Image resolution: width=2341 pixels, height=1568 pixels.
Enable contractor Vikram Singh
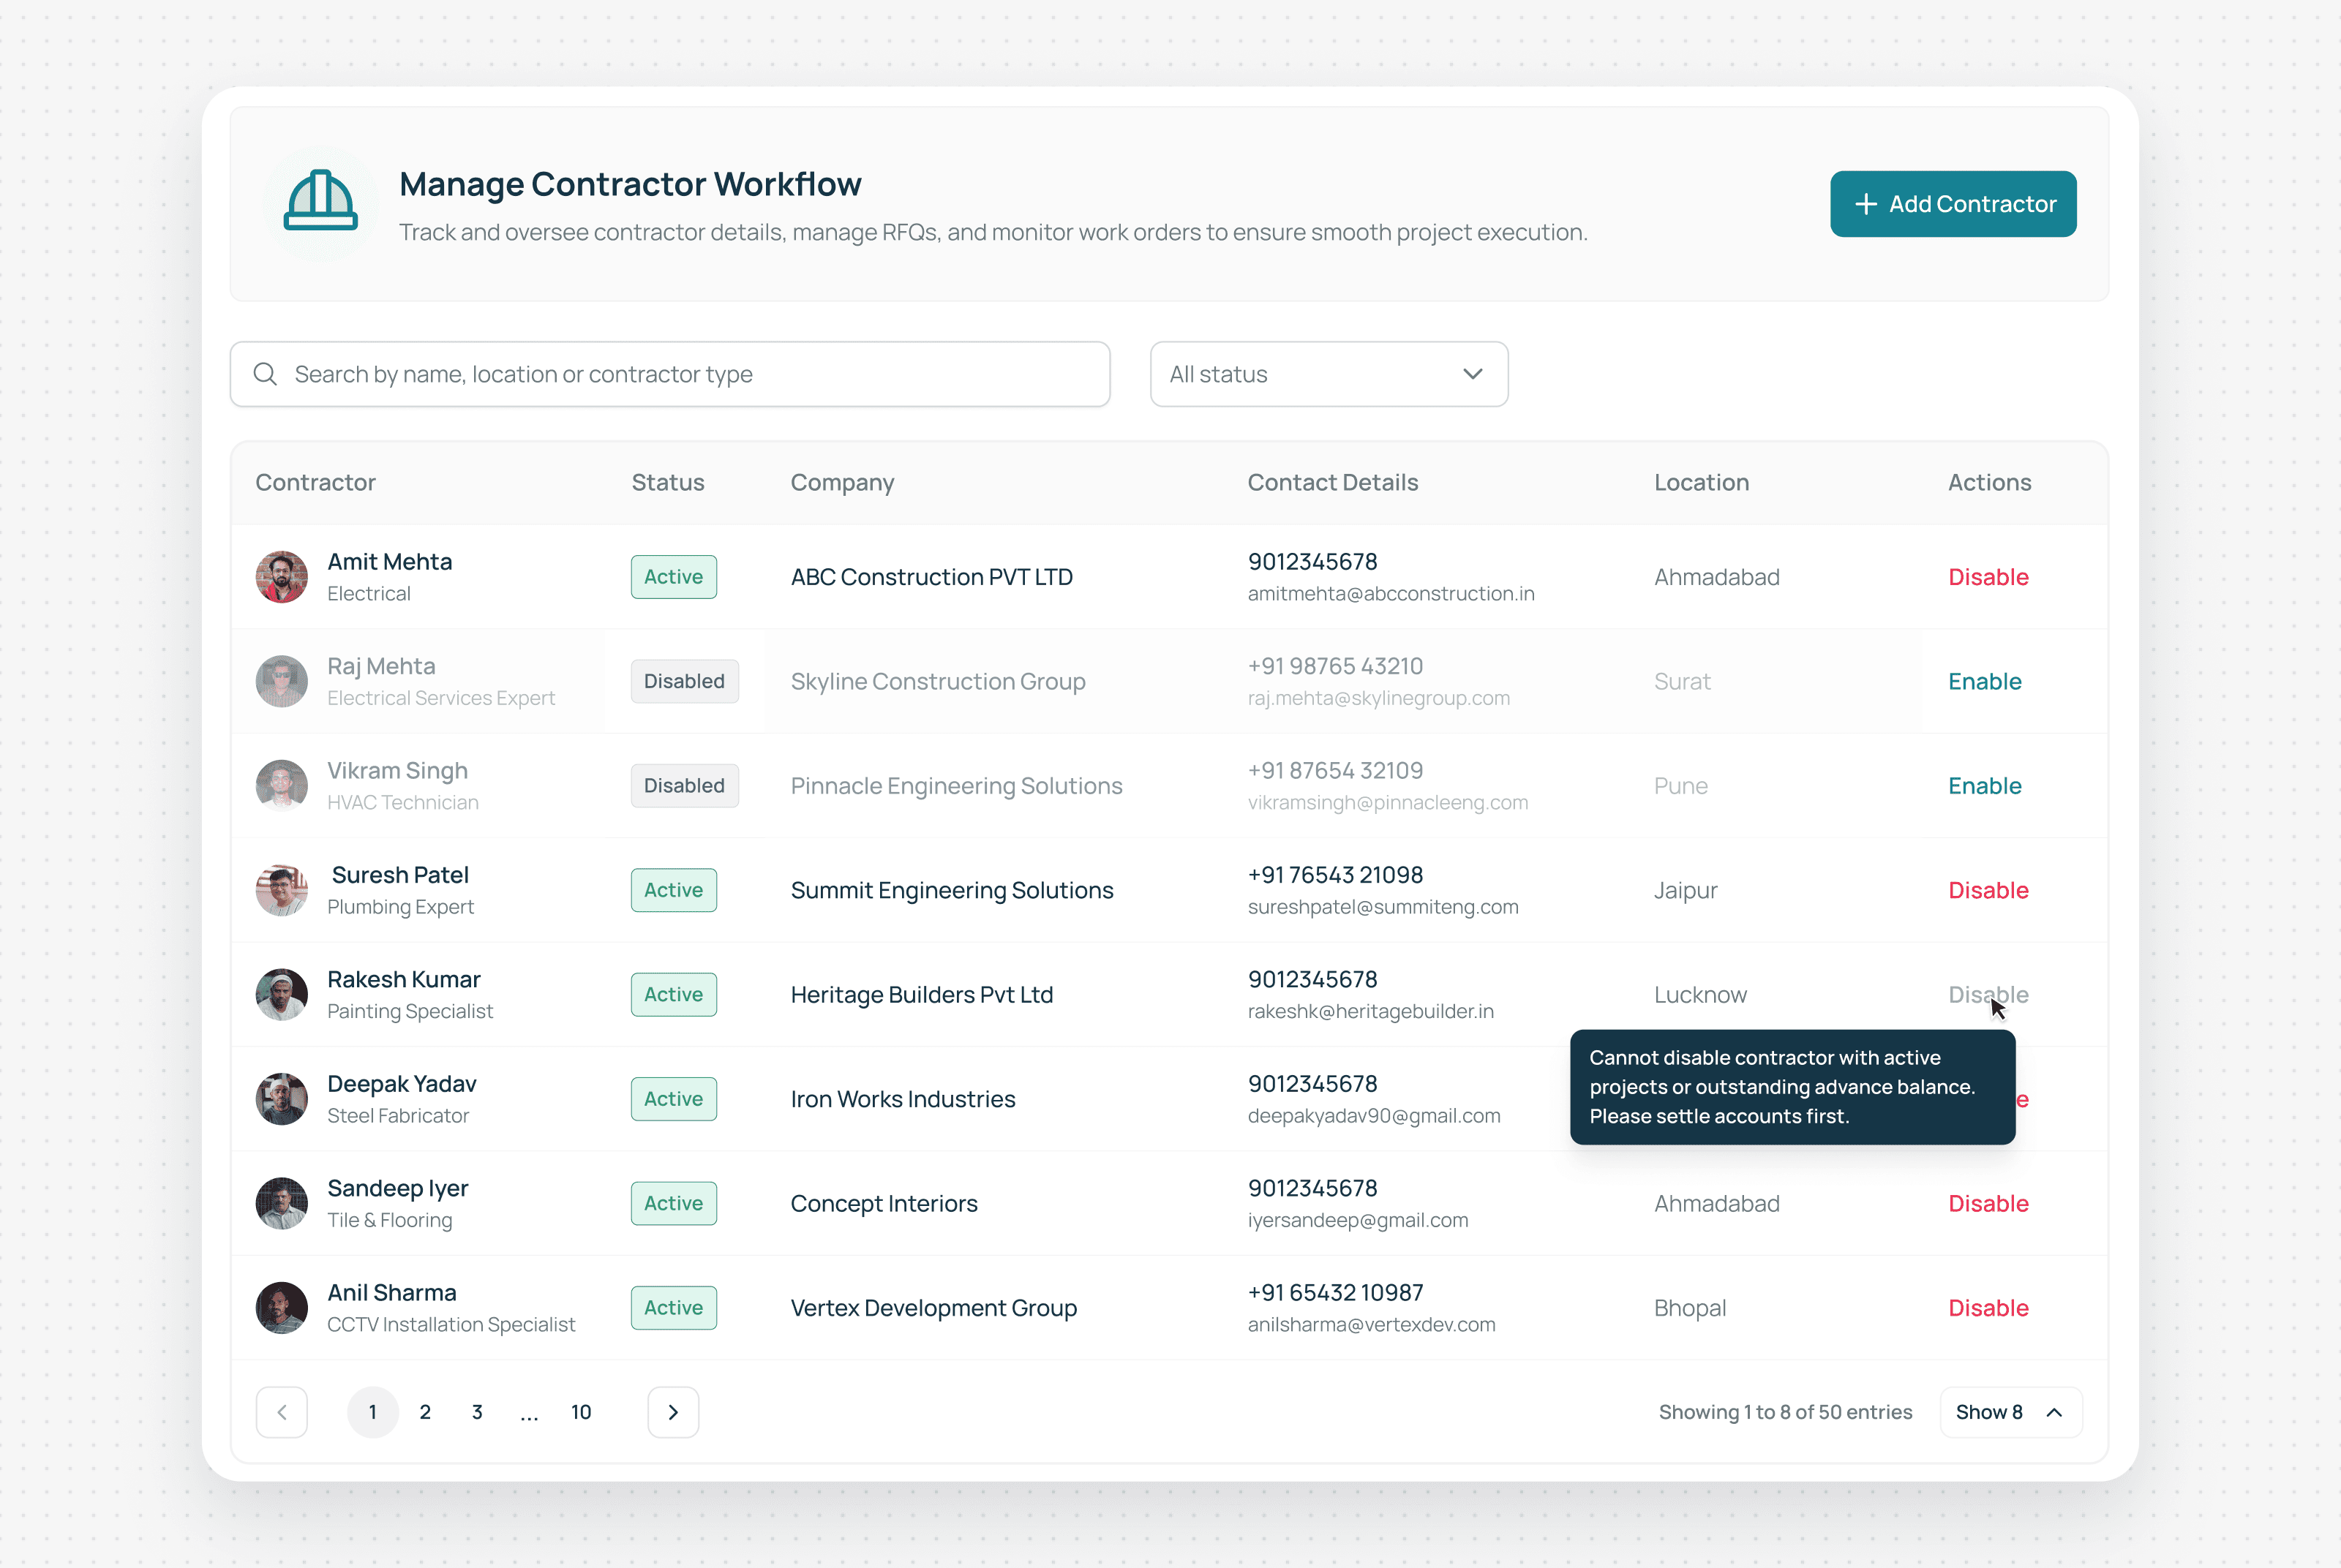pyautogui.click(x=1985, y=786)
